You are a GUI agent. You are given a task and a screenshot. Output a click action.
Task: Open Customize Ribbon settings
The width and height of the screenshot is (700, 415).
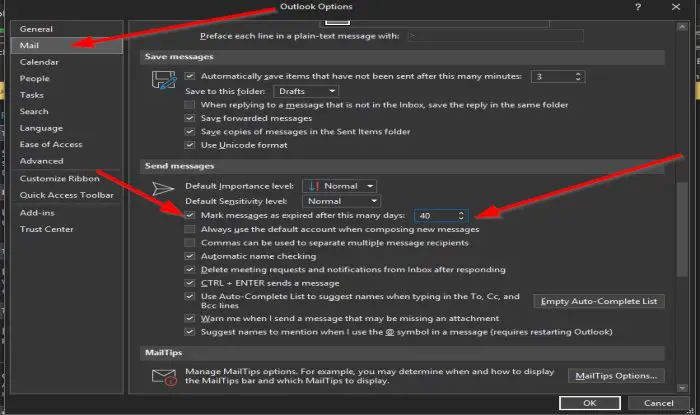coord(67,178)
